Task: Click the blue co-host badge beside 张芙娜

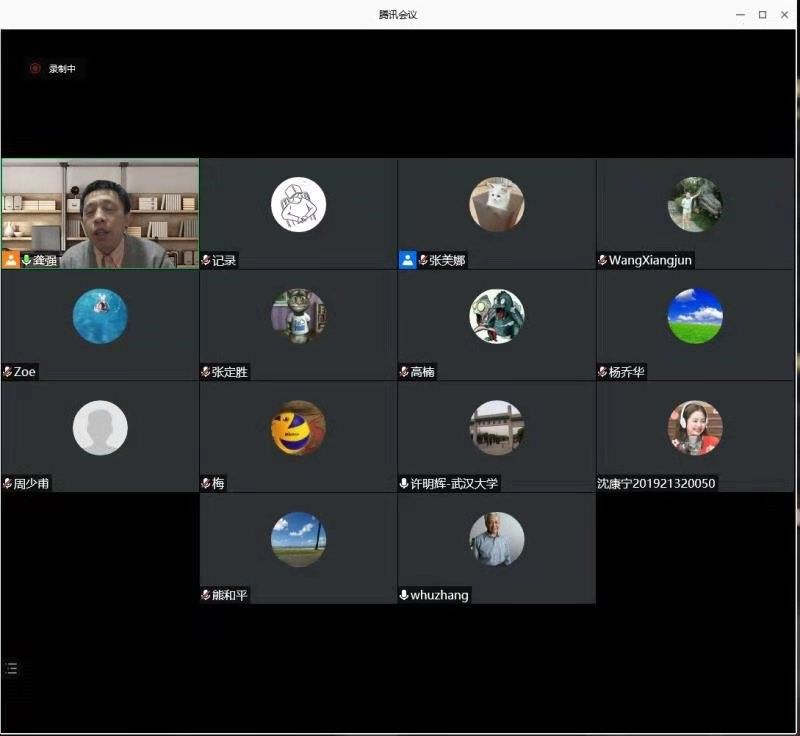Action: (407, 260)
